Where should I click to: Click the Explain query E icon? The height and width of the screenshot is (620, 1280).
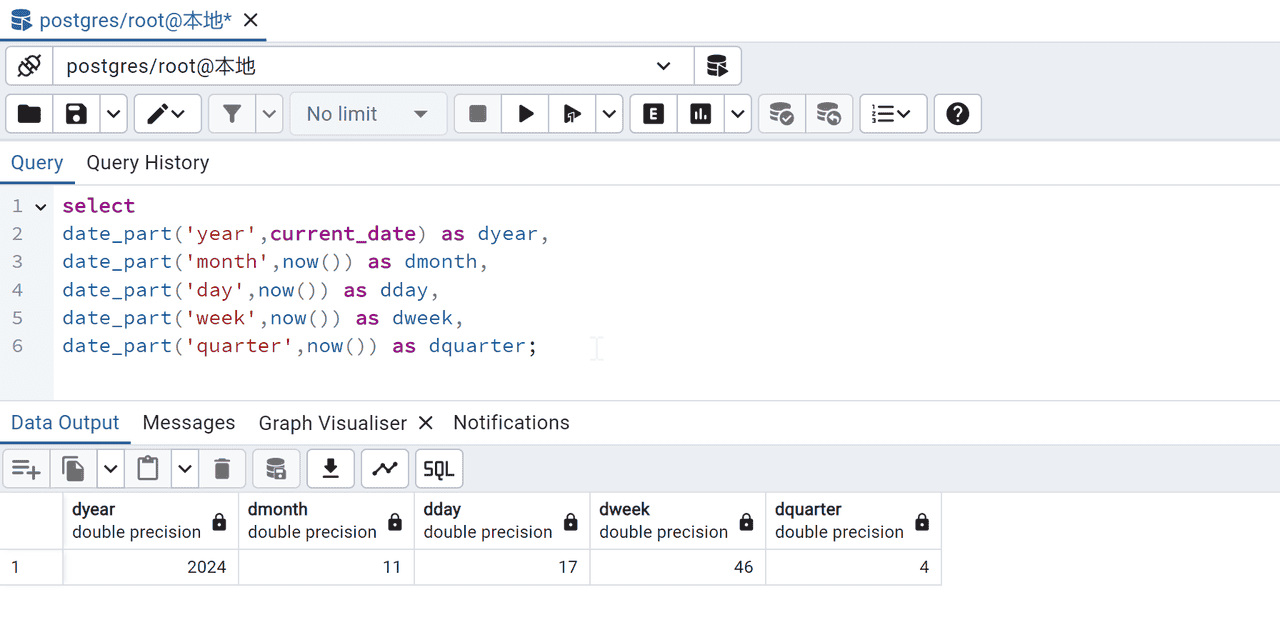coord(653,114)
